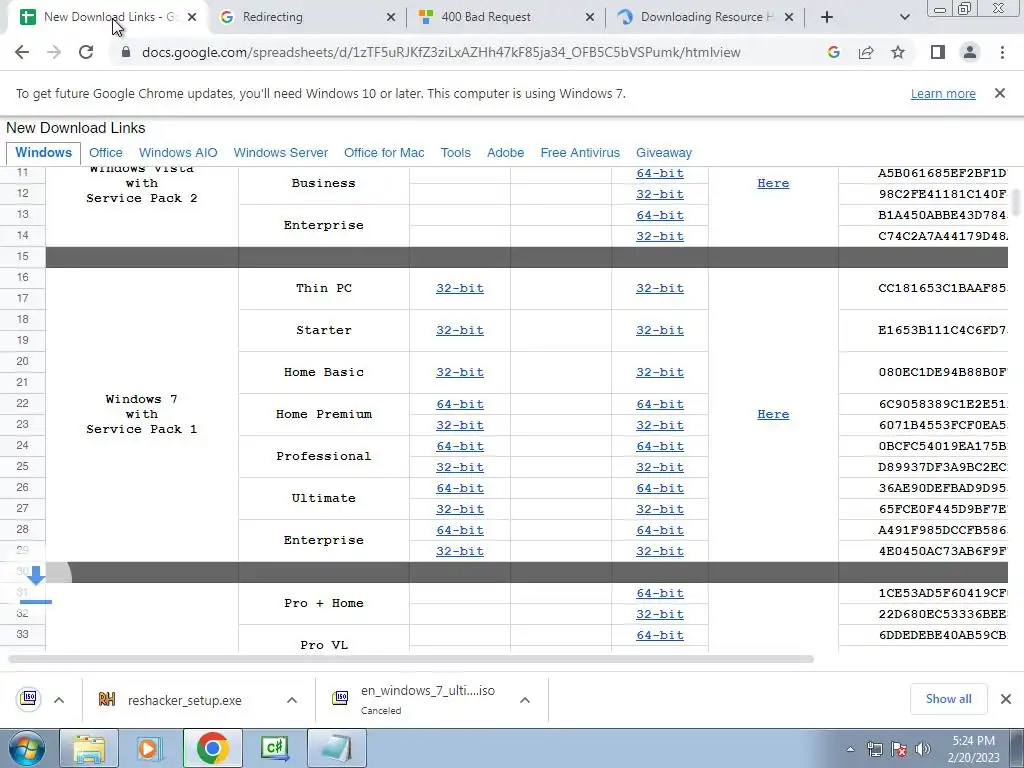1024x768 pixels.
Task: Click 64-bit link for Pro + Home
Action: pyautogui.click(x=660, y=593)
